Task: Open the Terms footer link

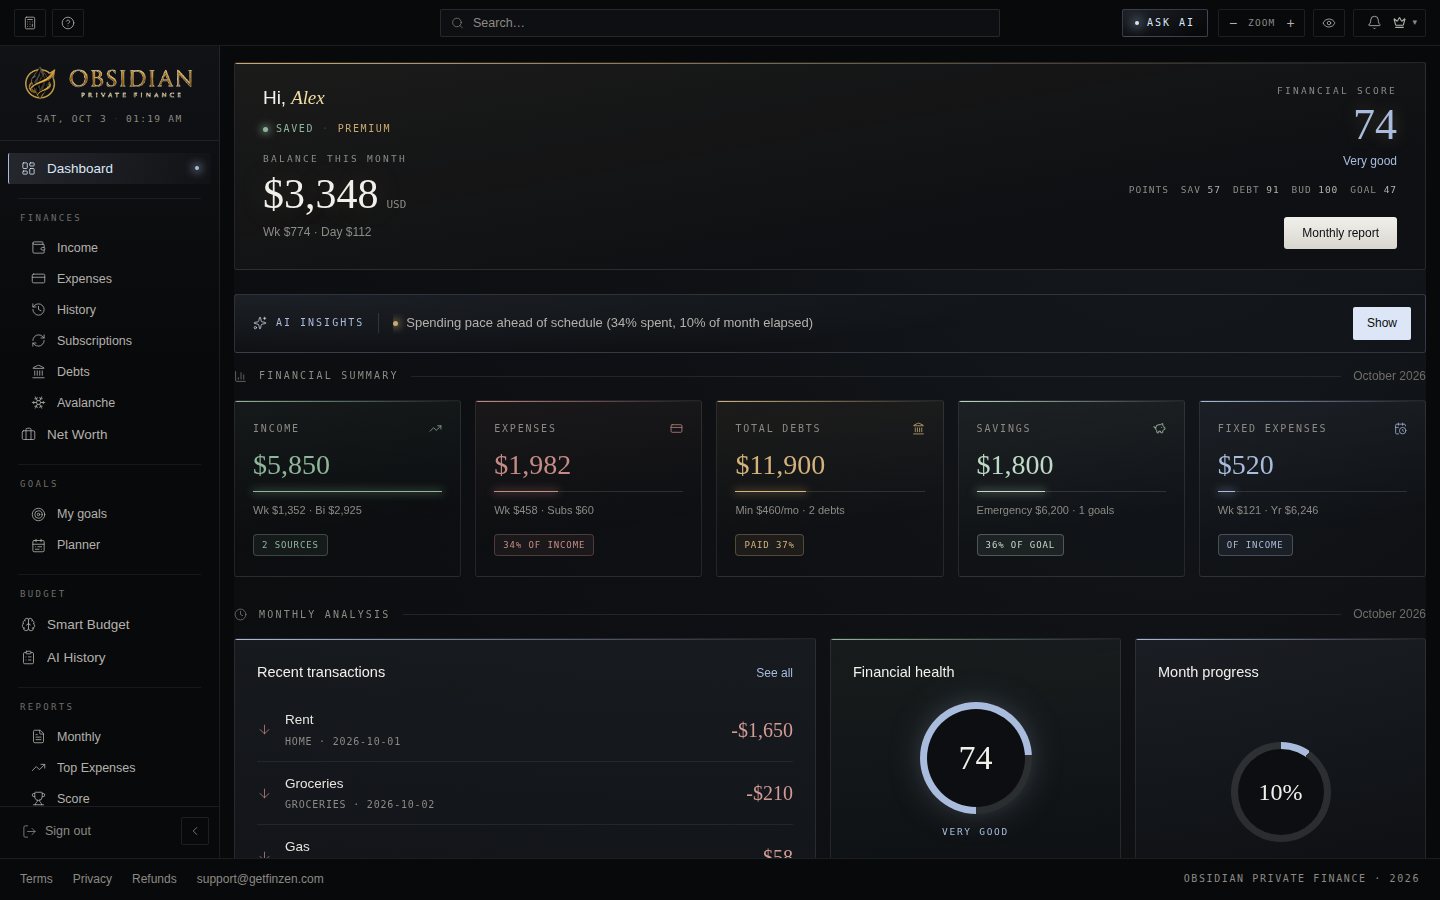Action: pyautogui.click(x=36, y=879)
